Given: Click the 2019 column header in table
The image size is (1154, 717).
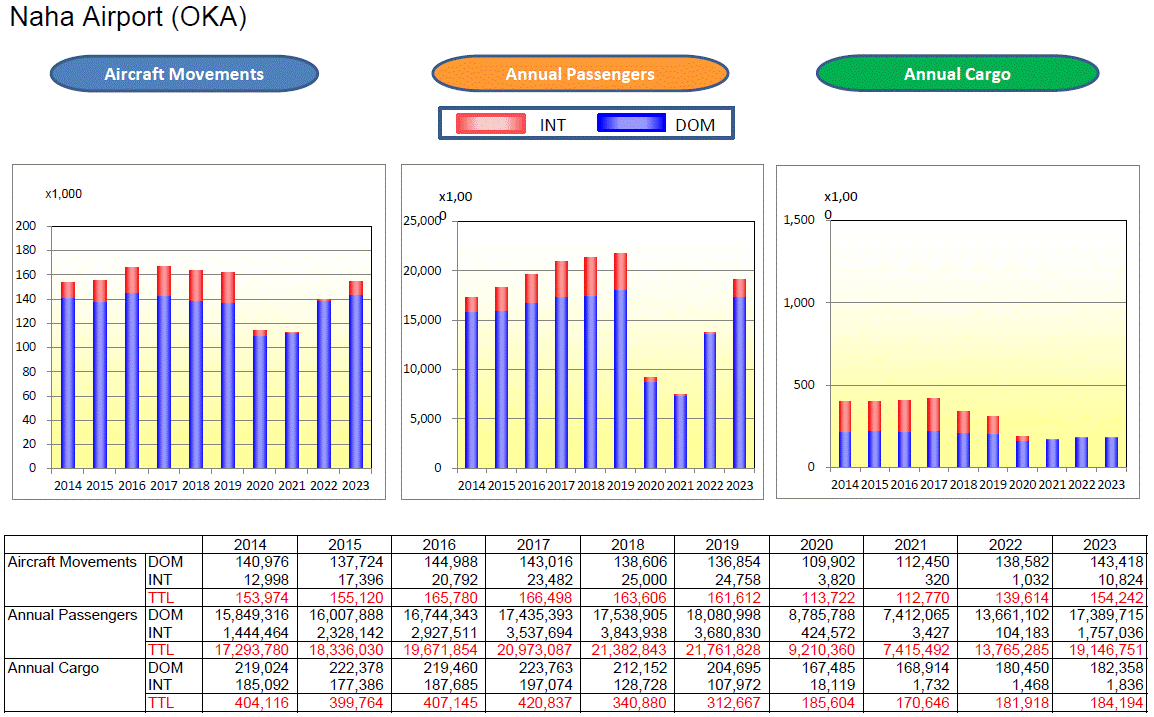Looking at the screenshot, I should 722,545.
